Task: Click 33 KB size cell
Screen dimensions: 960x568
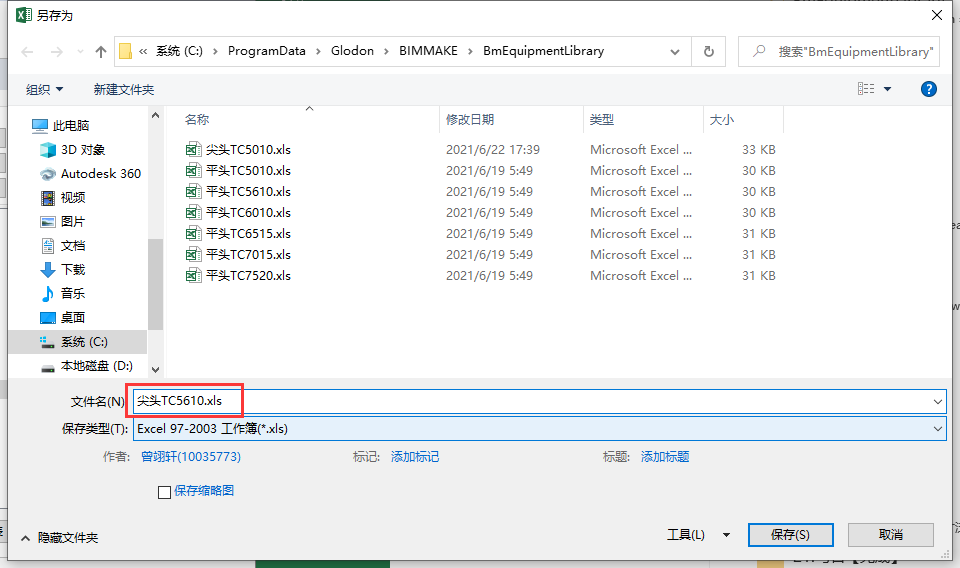Action: pyautogui.click(x=759, y=149)
